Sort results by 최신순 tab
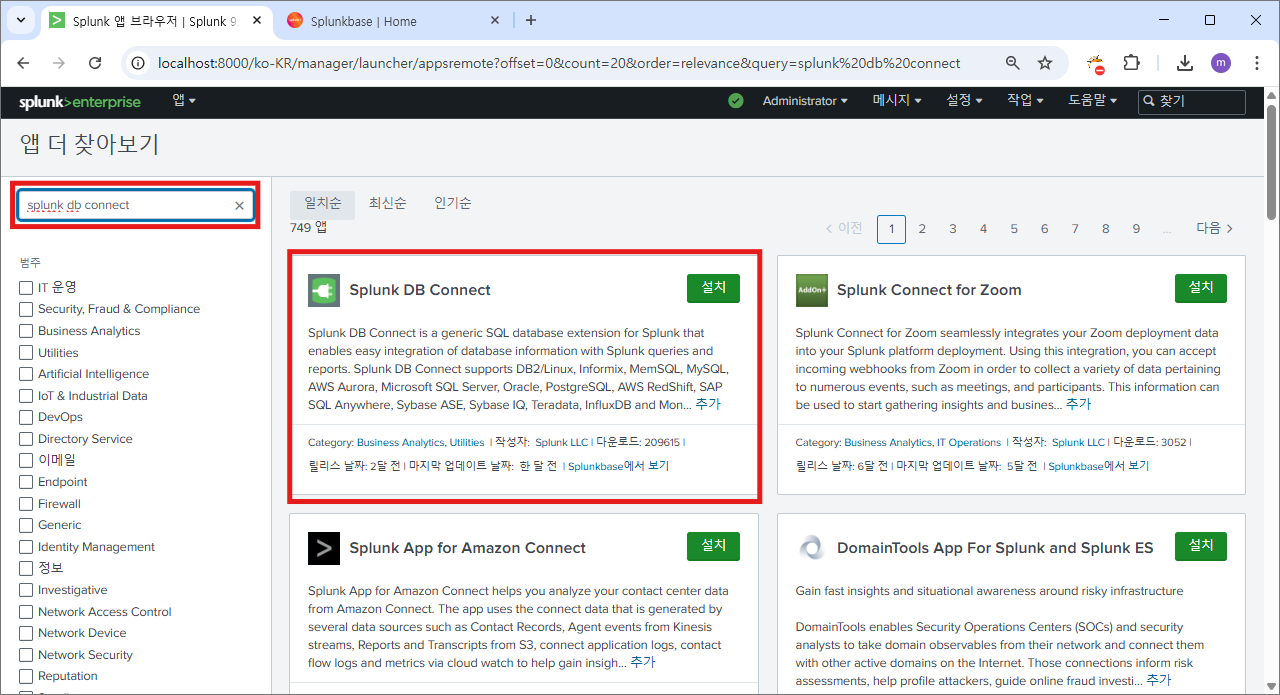 (387, 203)
